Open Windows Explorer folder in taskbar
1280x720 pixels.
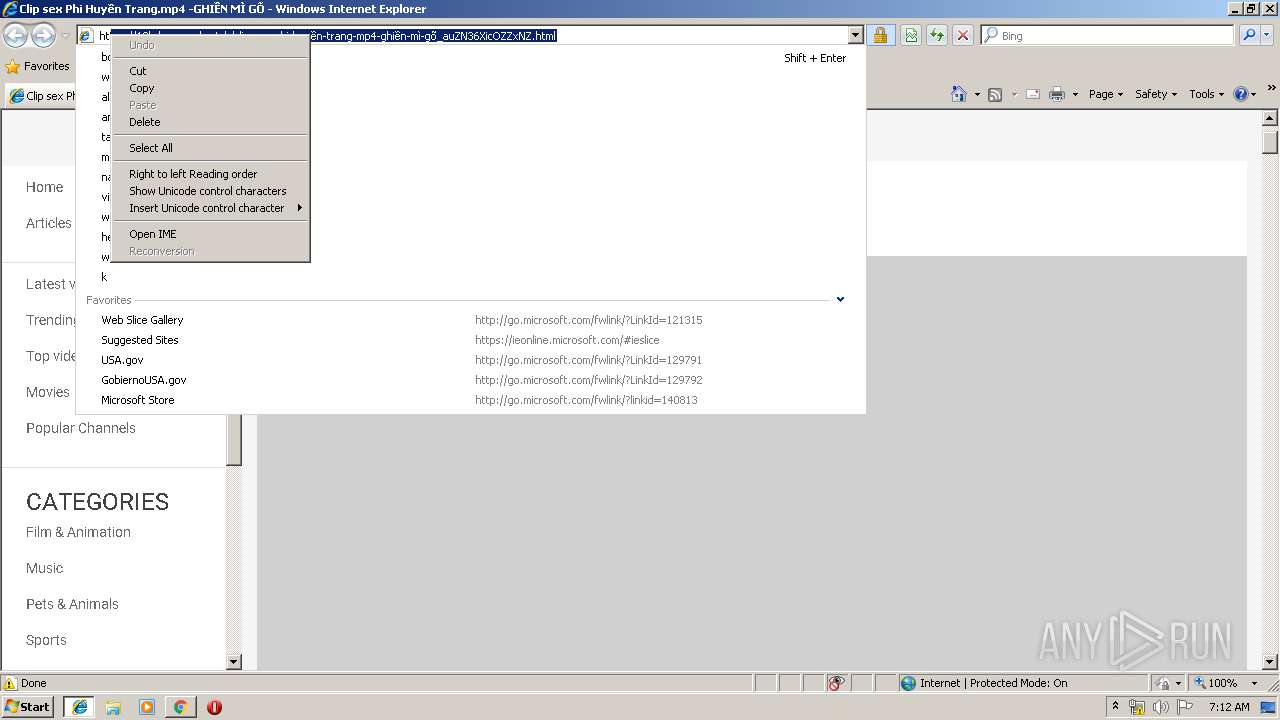point(113,707)
